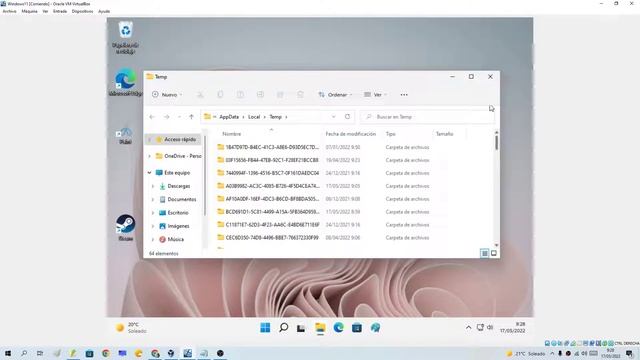
Task: Select the Microsoft Edge desktop shortcut
Action: [x=126, y=83]
